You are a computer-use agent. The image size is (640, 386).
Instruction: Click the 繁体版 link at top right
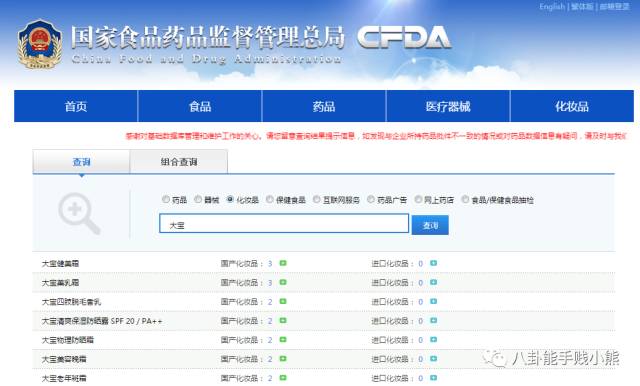point(582,7)
